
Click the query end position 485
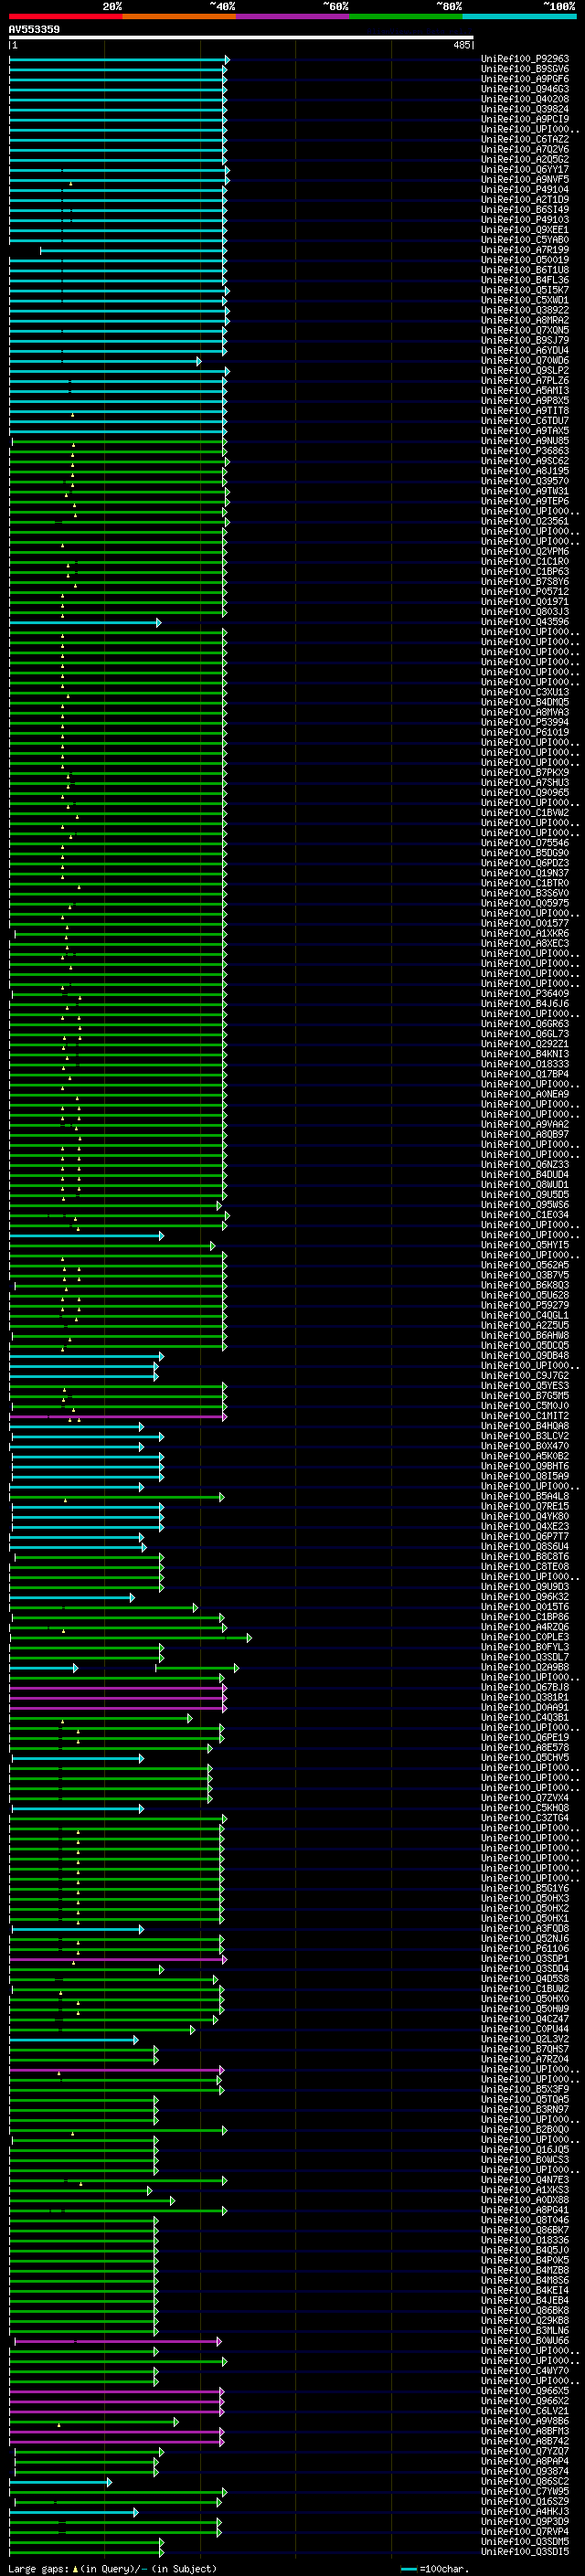[461, 45]
